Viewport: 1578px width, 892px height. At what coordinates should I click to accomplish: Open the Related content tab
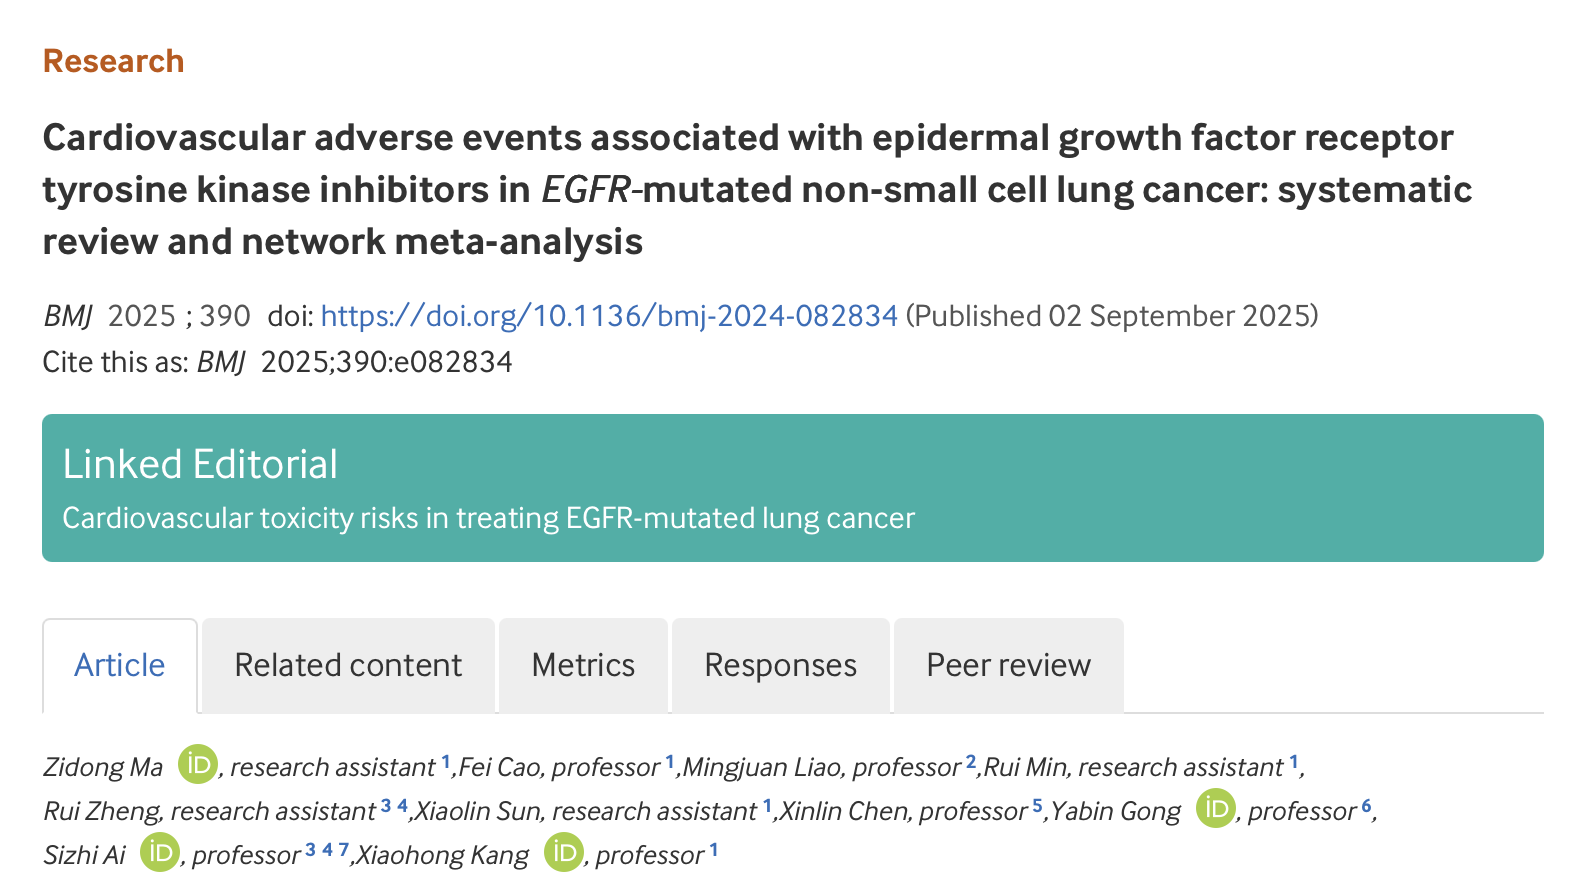pyautogui.click(x=348, y=666)
